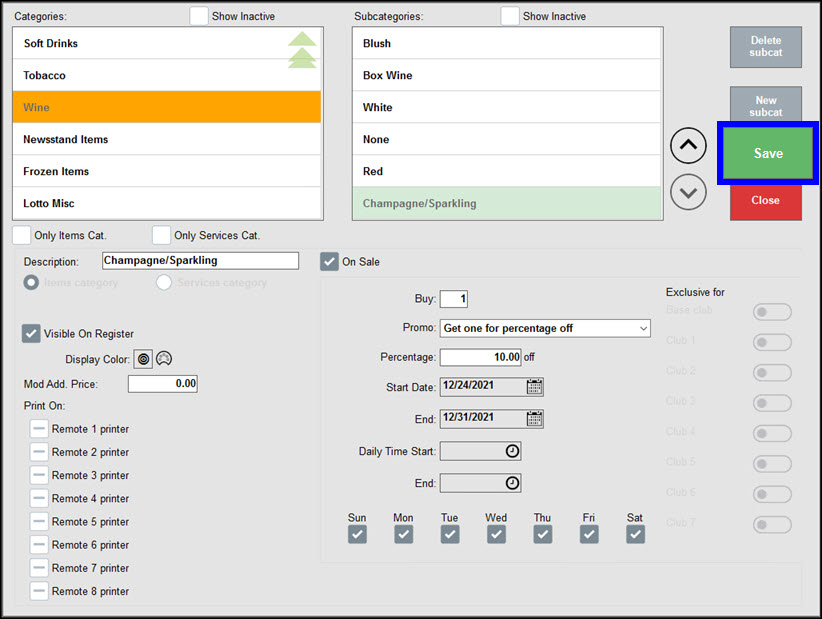Switch on the Club 2 exclusive toggle
This screenshot has width=822, height=619.
coord(772,373)
